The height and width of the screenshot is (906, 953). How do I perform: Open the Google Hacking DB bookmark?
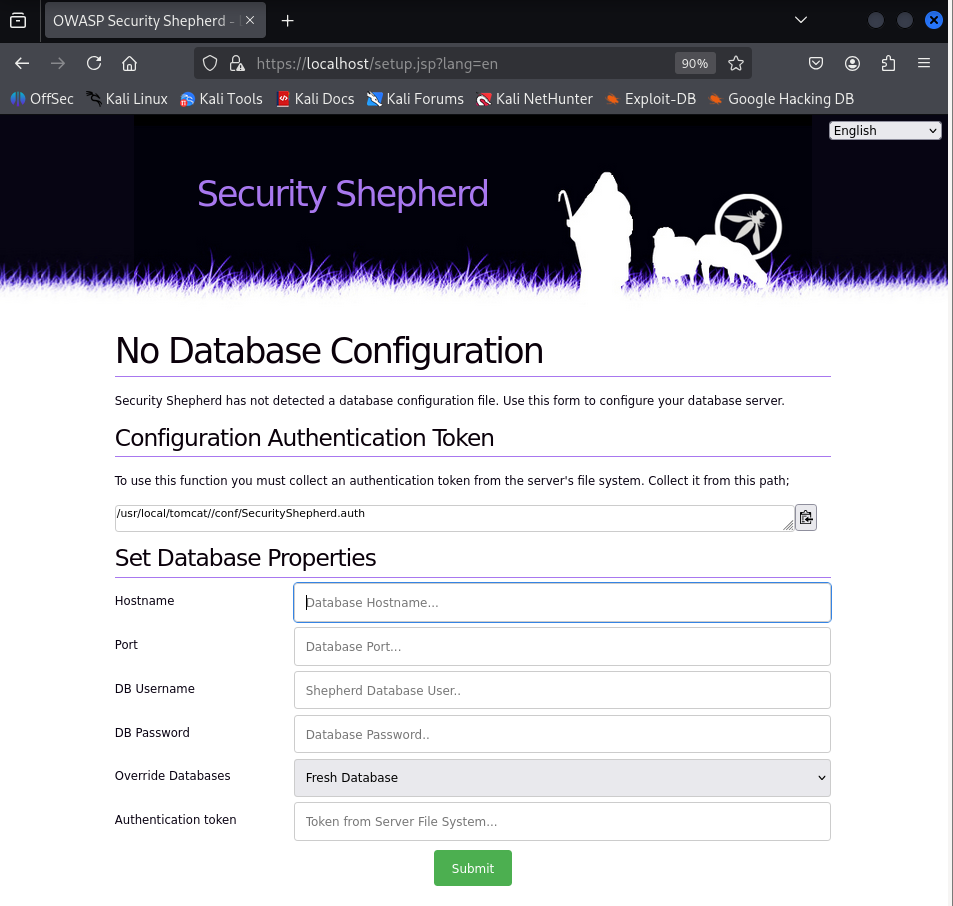pyautogui.click(x=781, y=99)
